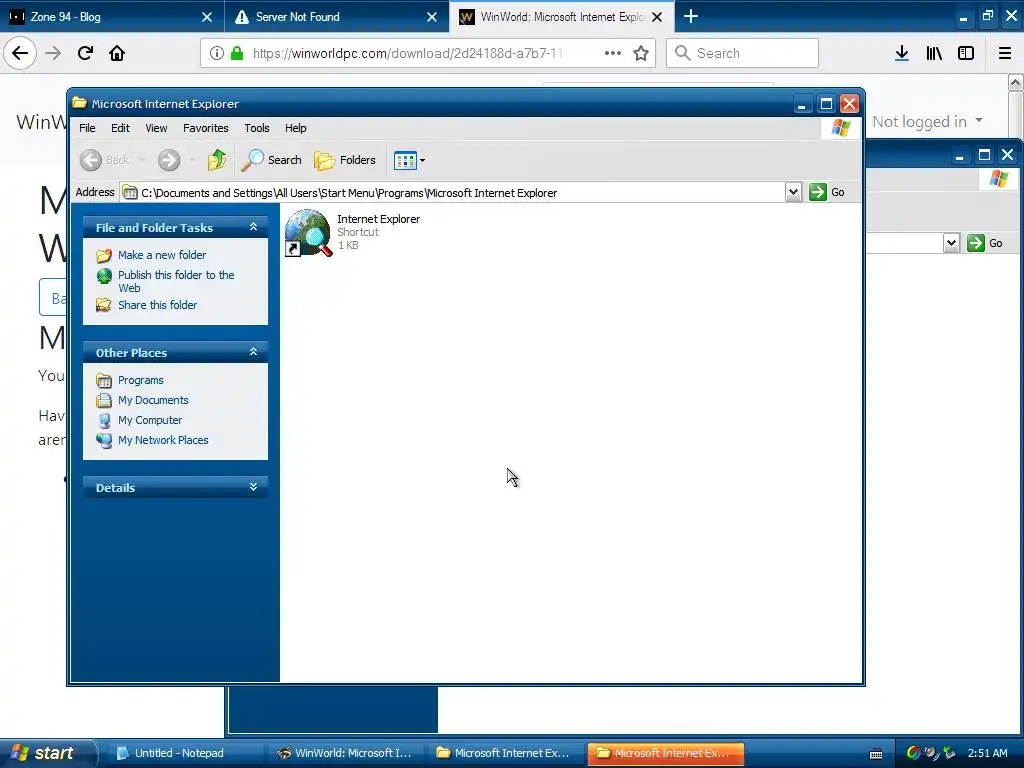Click the Forward button dropdown arrow

point(191,160)
